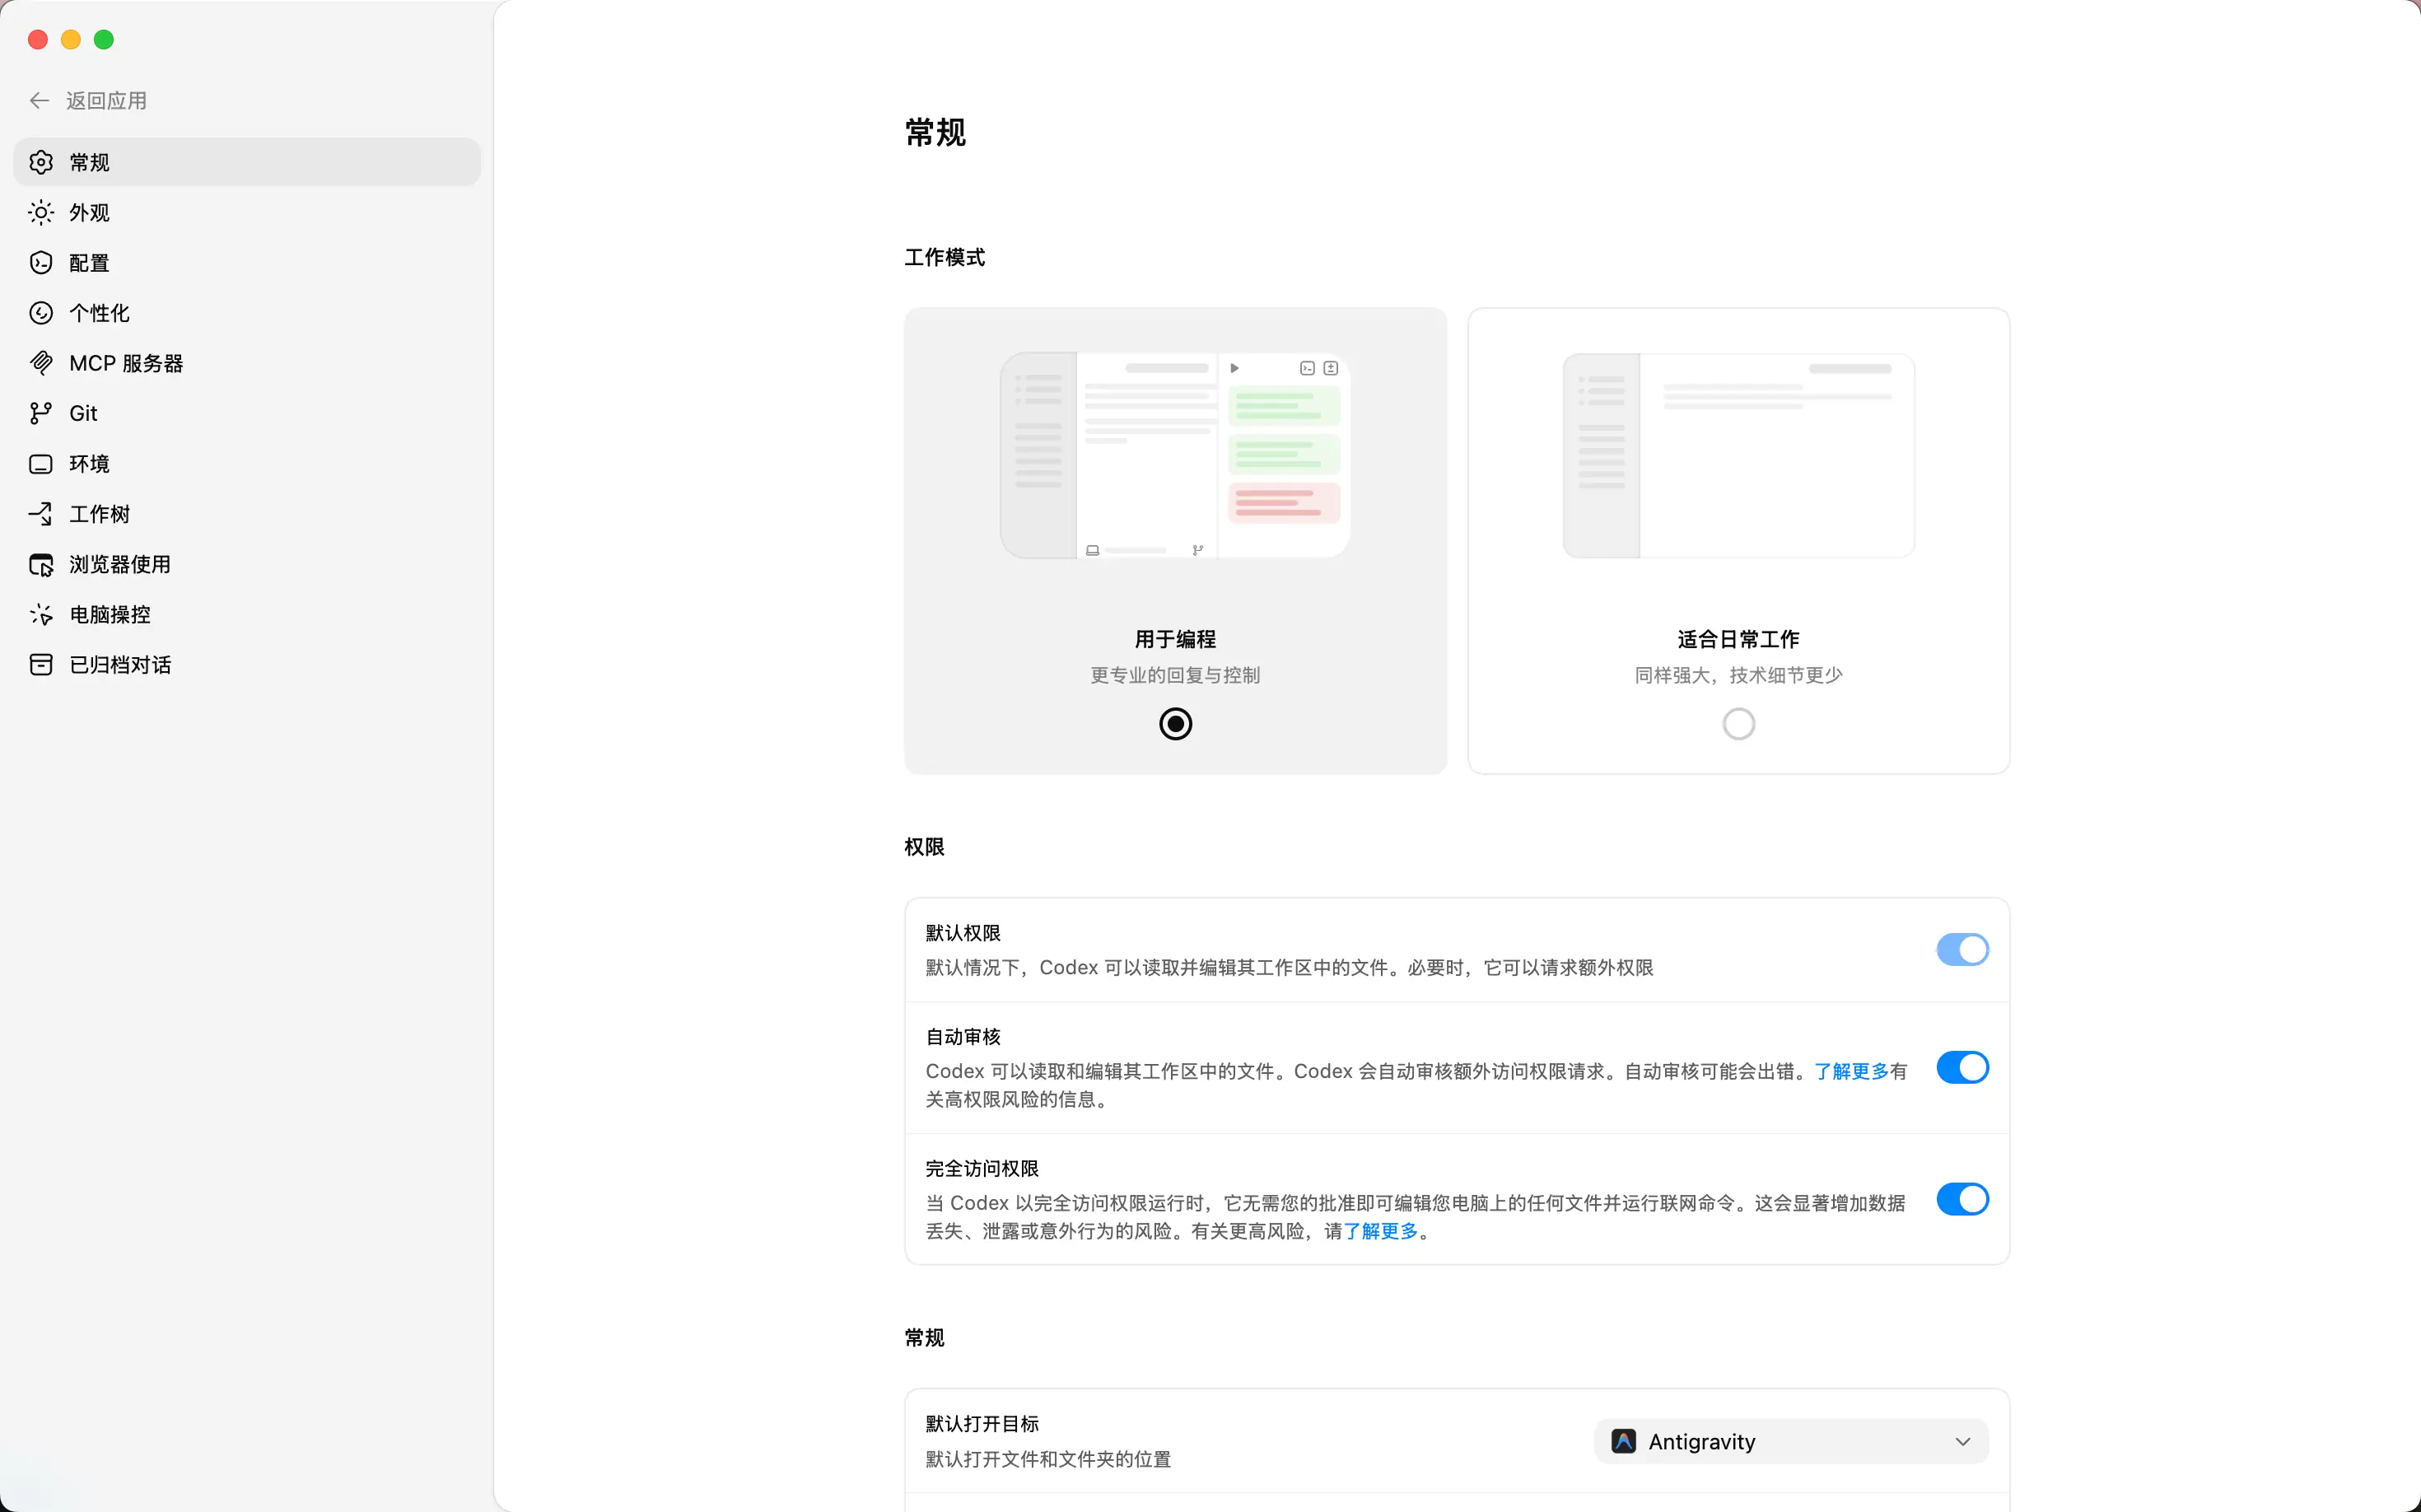Go to the 个性化 settings page
Image resolution: width=2421 pixels, height=1512 pixels.
click(99, 313)
